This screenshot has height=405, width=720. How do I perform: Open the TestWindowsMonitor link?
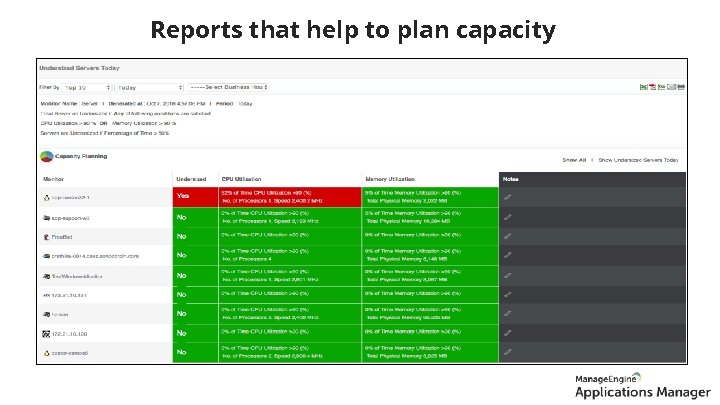coord(77,276)
